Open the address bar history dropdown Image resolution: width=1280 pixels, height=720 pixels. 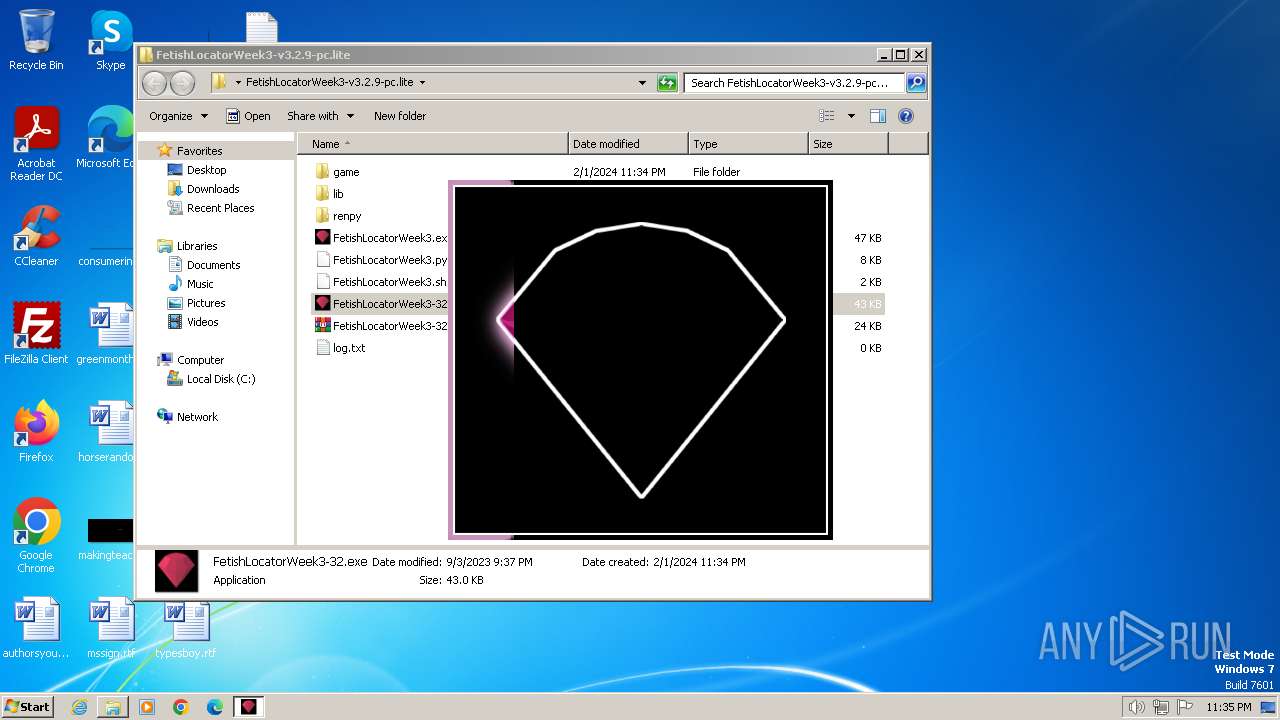[642, 83]
